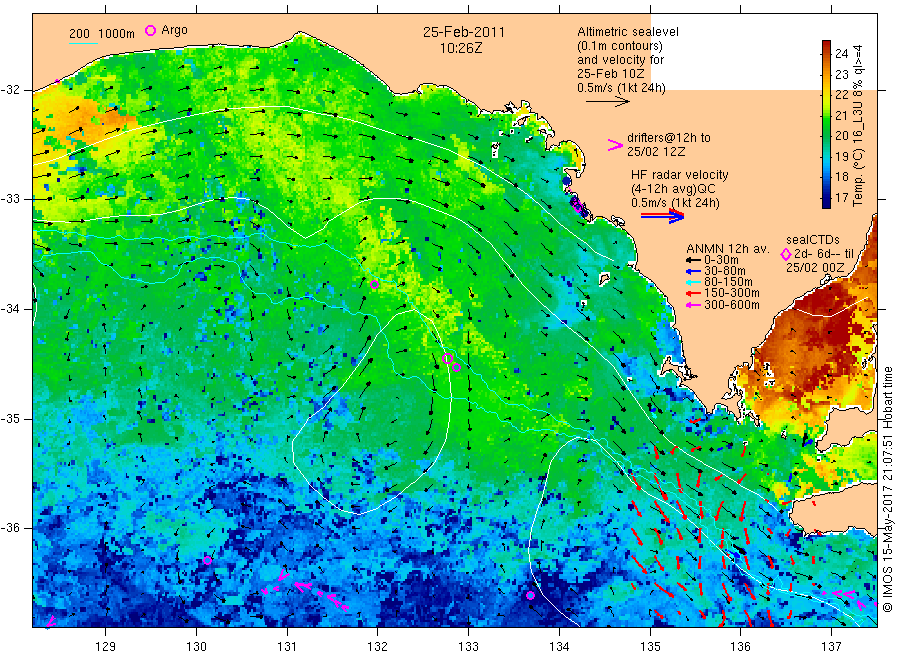Click the HF radar red-blue arrow legend

[x=662, y=216]
